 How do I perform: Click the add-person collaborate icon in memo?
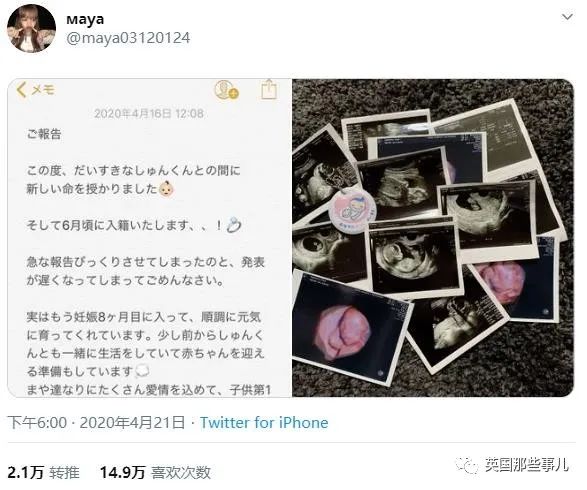226,90
